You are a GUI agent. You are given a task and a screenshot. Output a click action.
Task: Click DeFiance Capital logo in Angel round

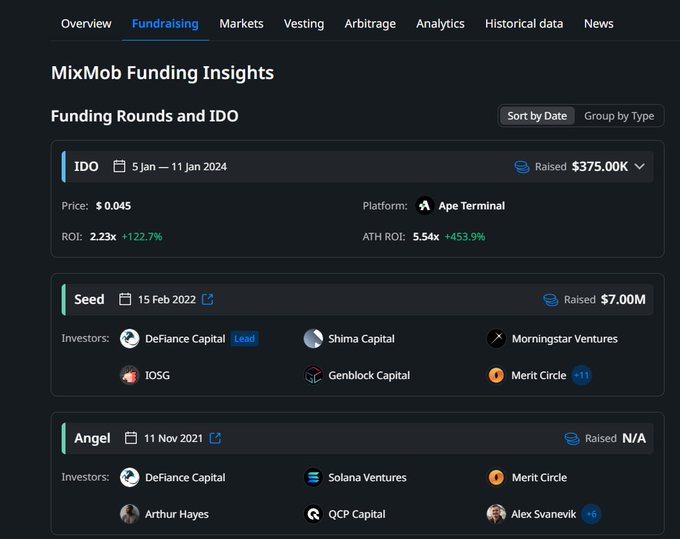[x=129, y=477]
